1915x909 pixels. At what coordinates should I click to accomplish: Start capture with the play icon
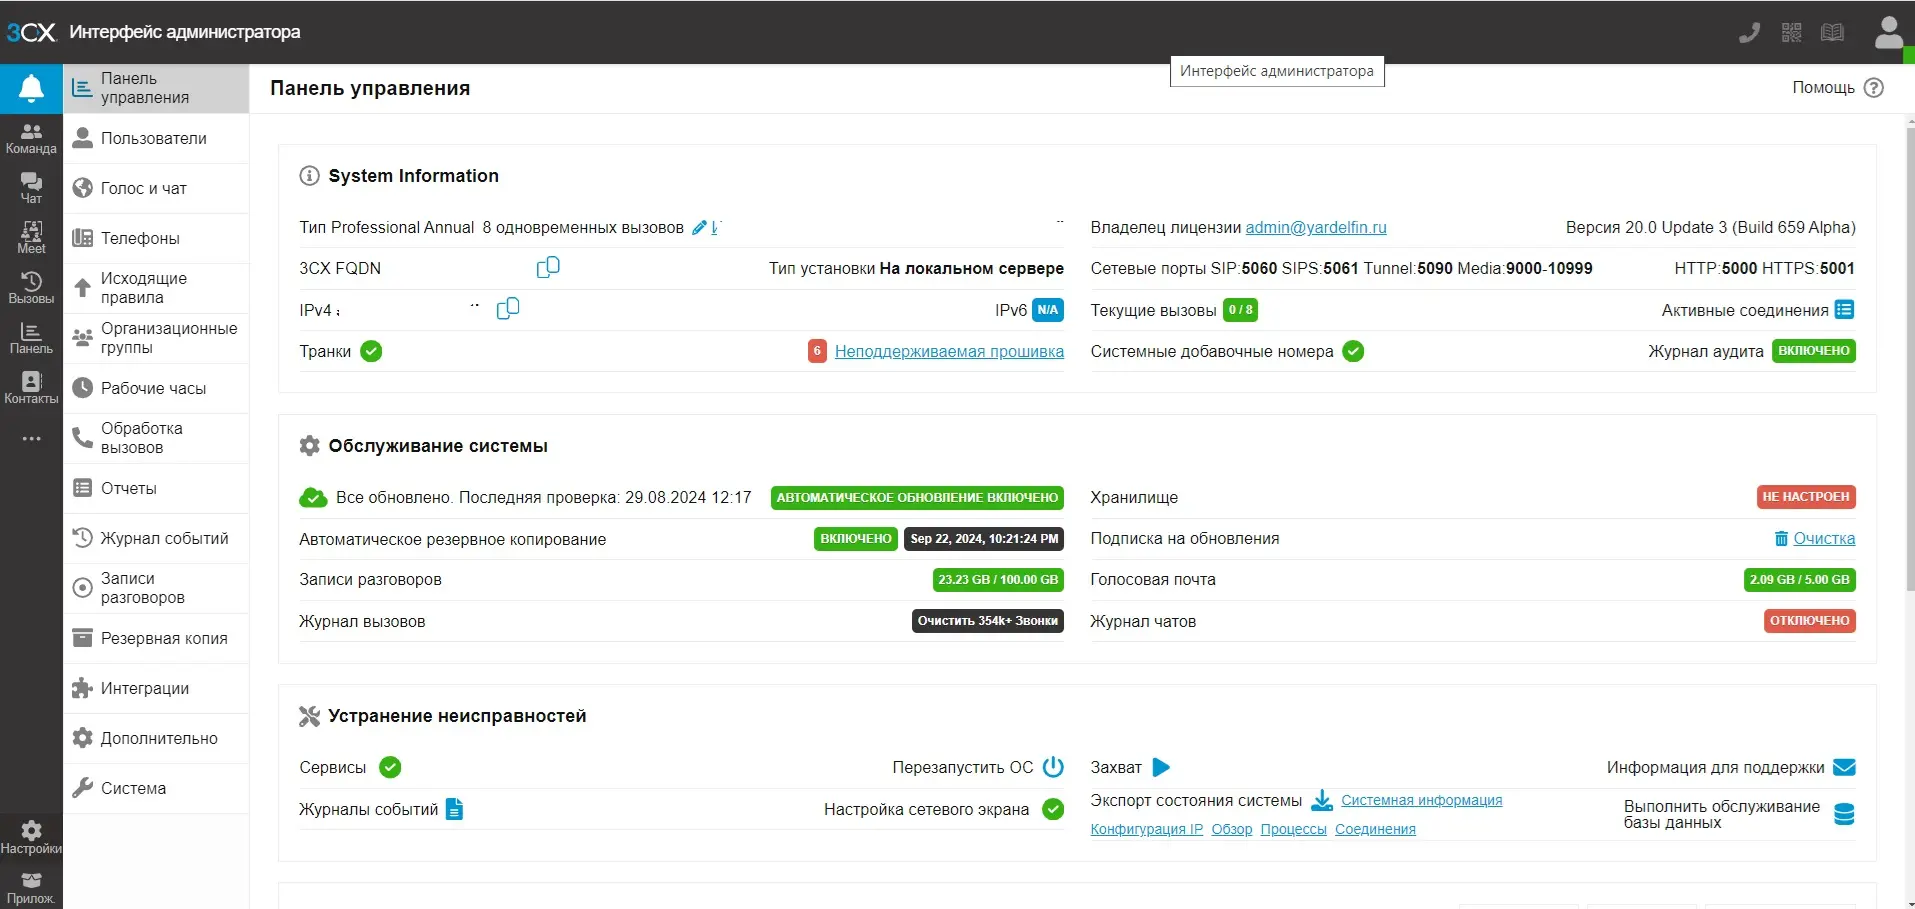(x=1160, y=767)
